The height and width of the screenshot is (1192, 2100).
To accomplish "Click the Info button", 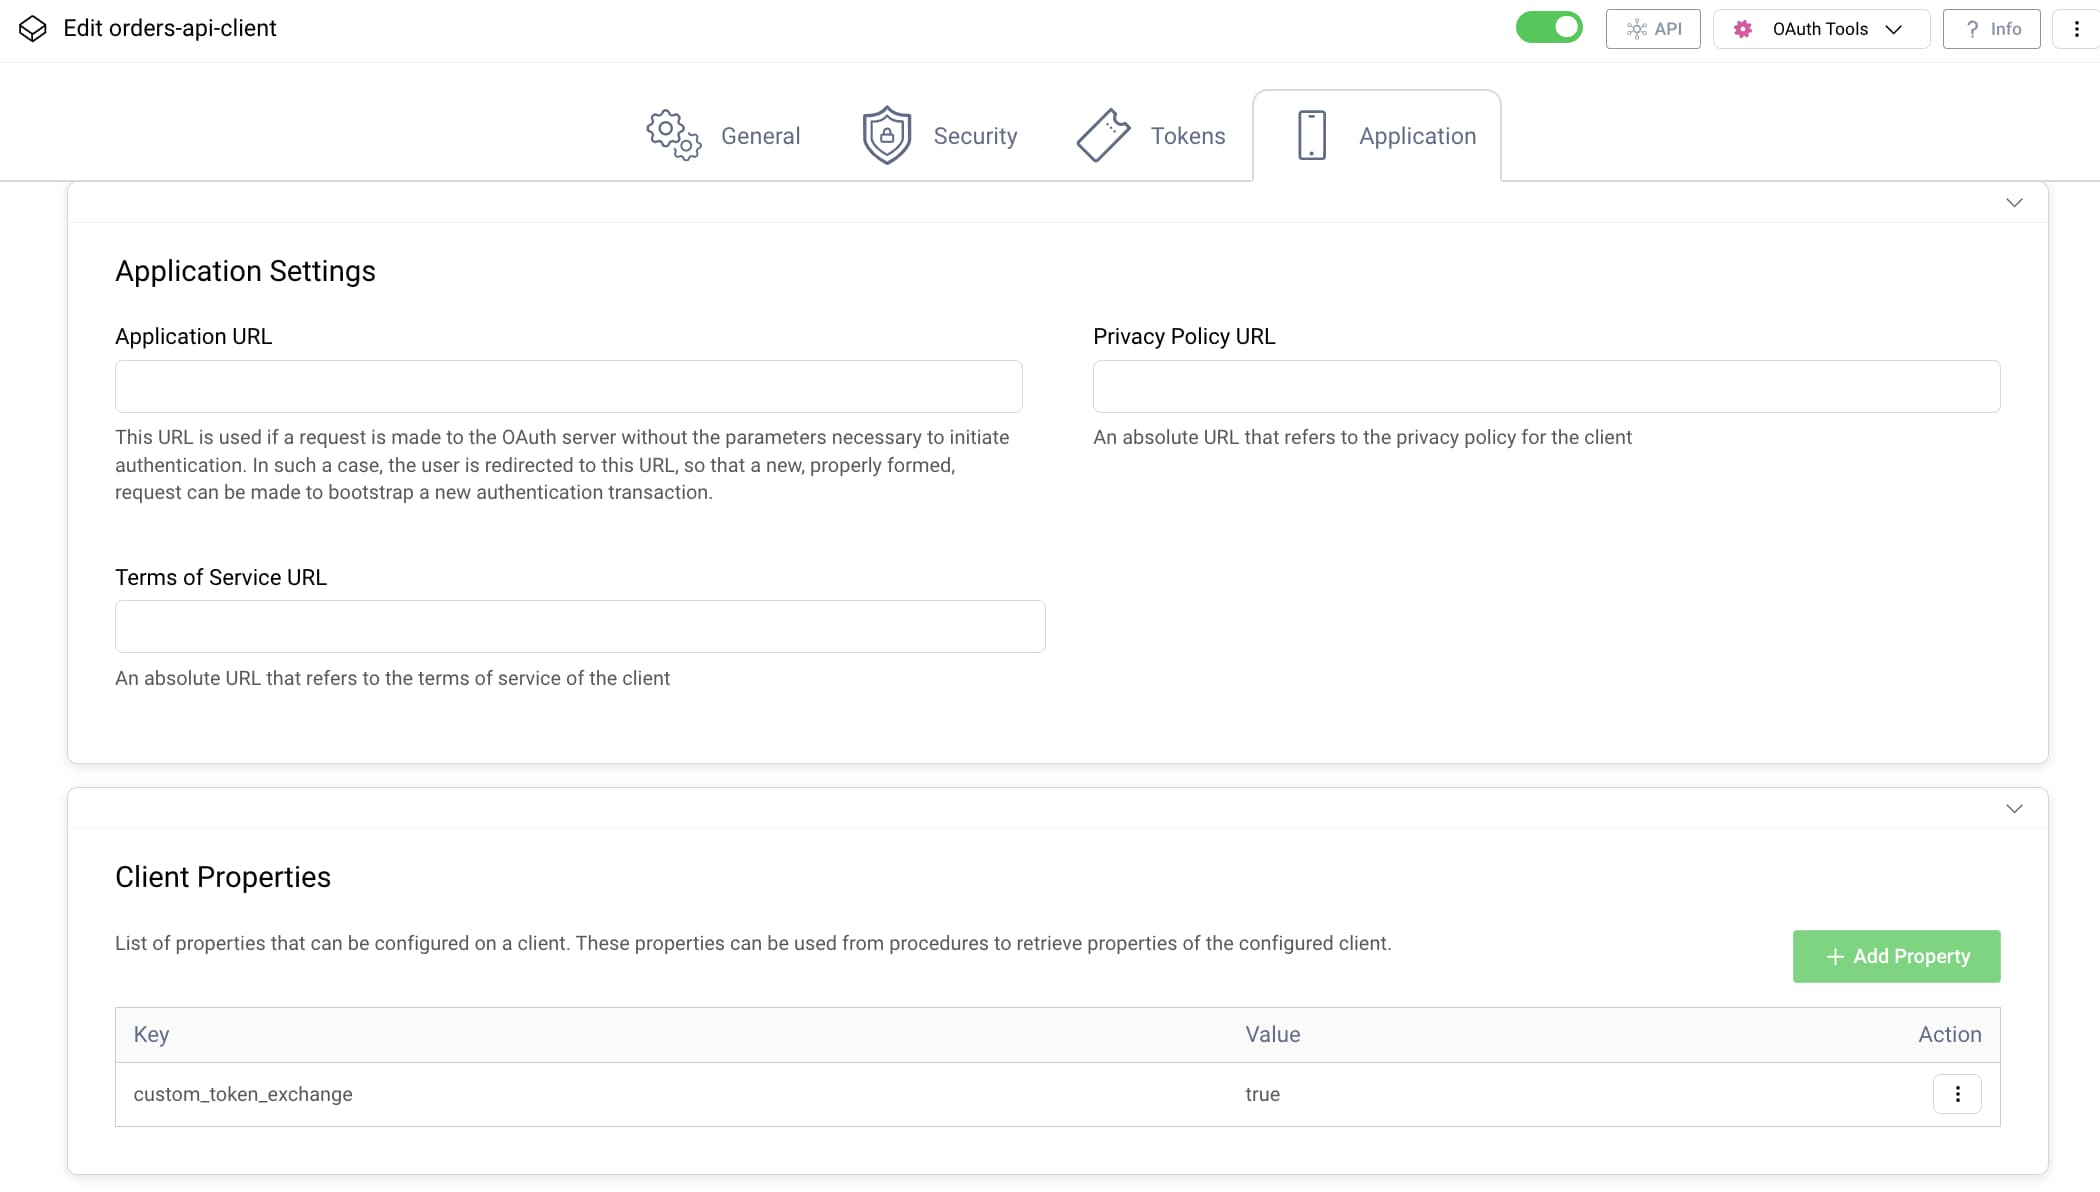I will (x=1990, y=29).
